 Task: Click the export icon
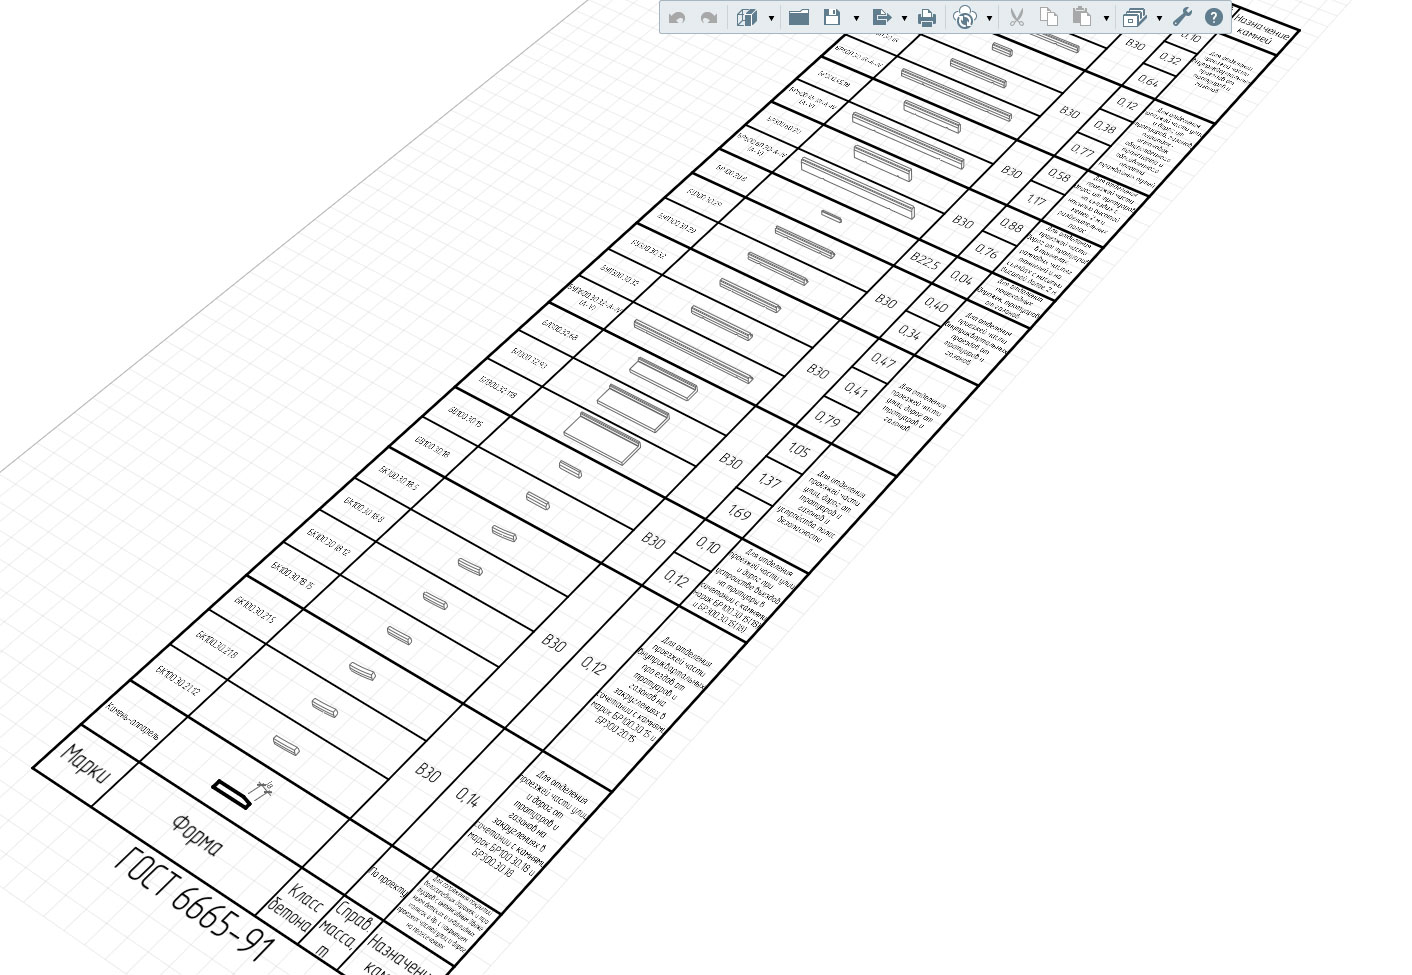(881, 17)
